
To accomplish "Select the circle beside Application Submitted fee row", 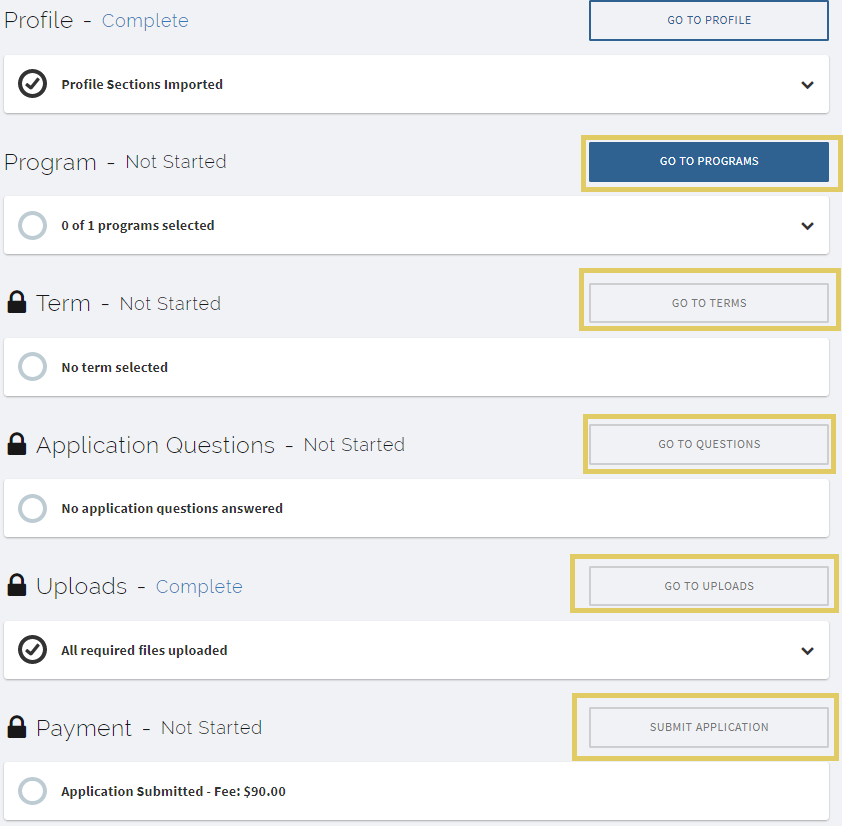I will 32,791.
